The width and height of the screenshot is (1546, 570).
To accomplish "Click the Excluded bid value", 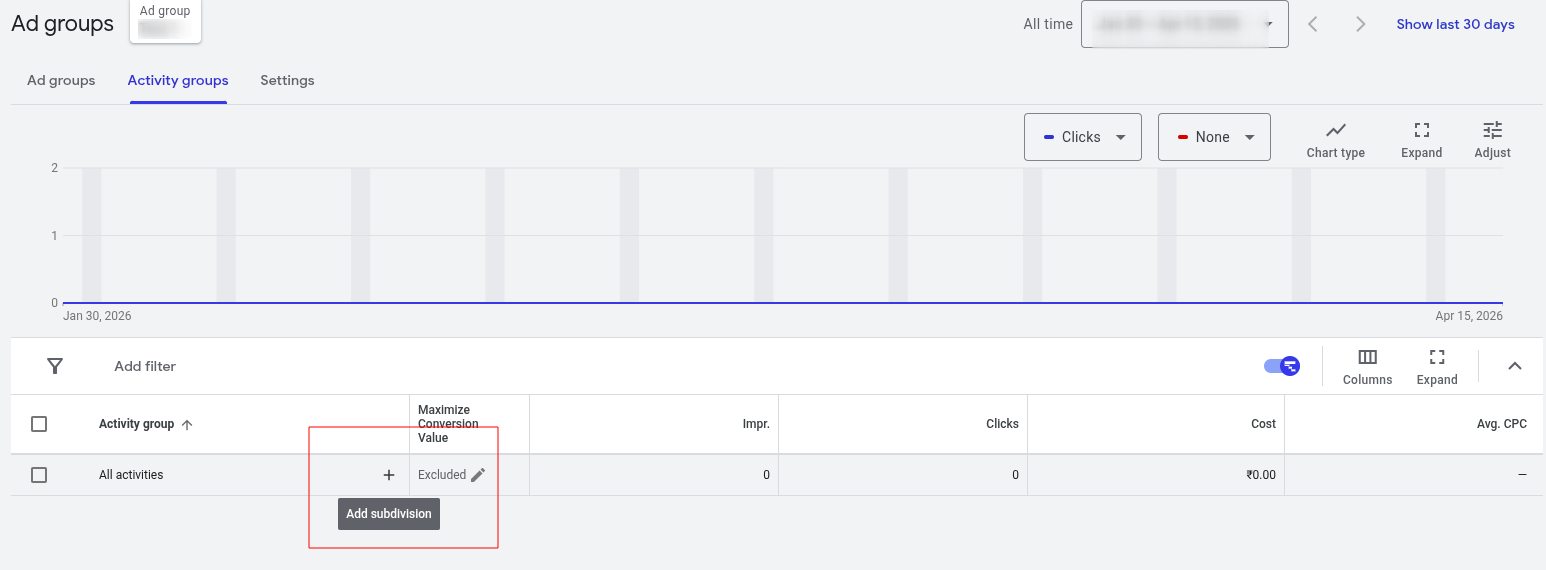I will click(442, 475).
